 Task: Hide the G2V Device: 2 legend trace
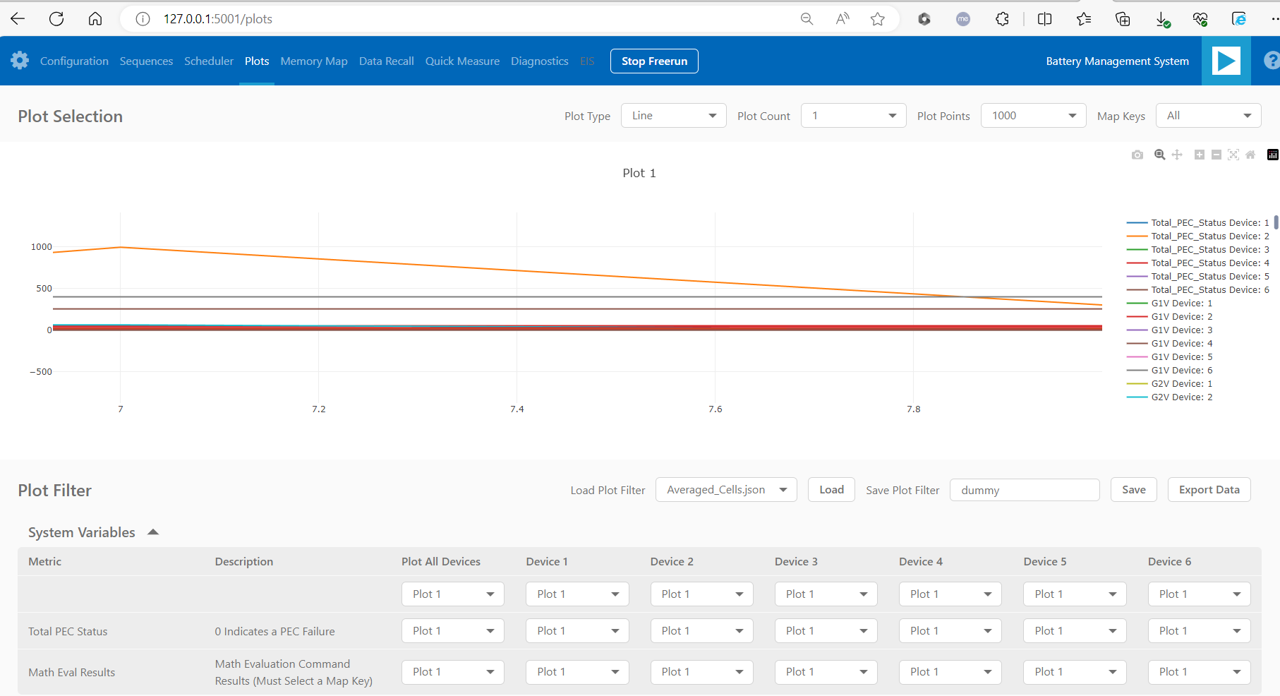1181,398
